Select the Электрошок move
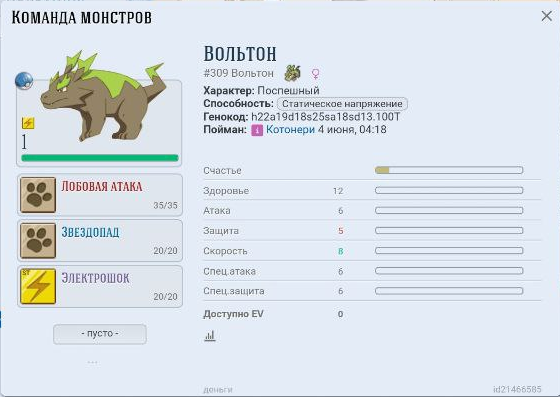This screenshot has width=560, height=397. point(100,286)
